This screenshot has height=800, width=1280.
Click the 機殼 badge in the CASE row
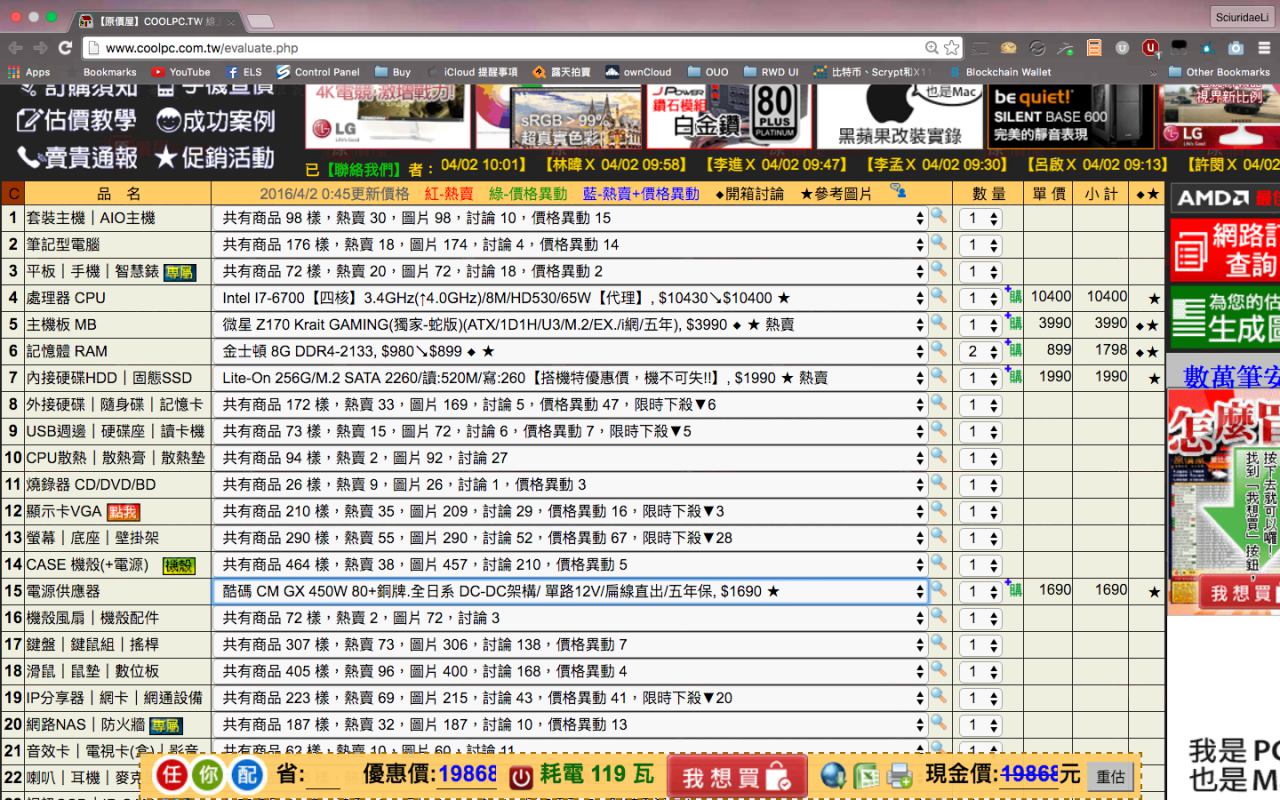(180, 566)
